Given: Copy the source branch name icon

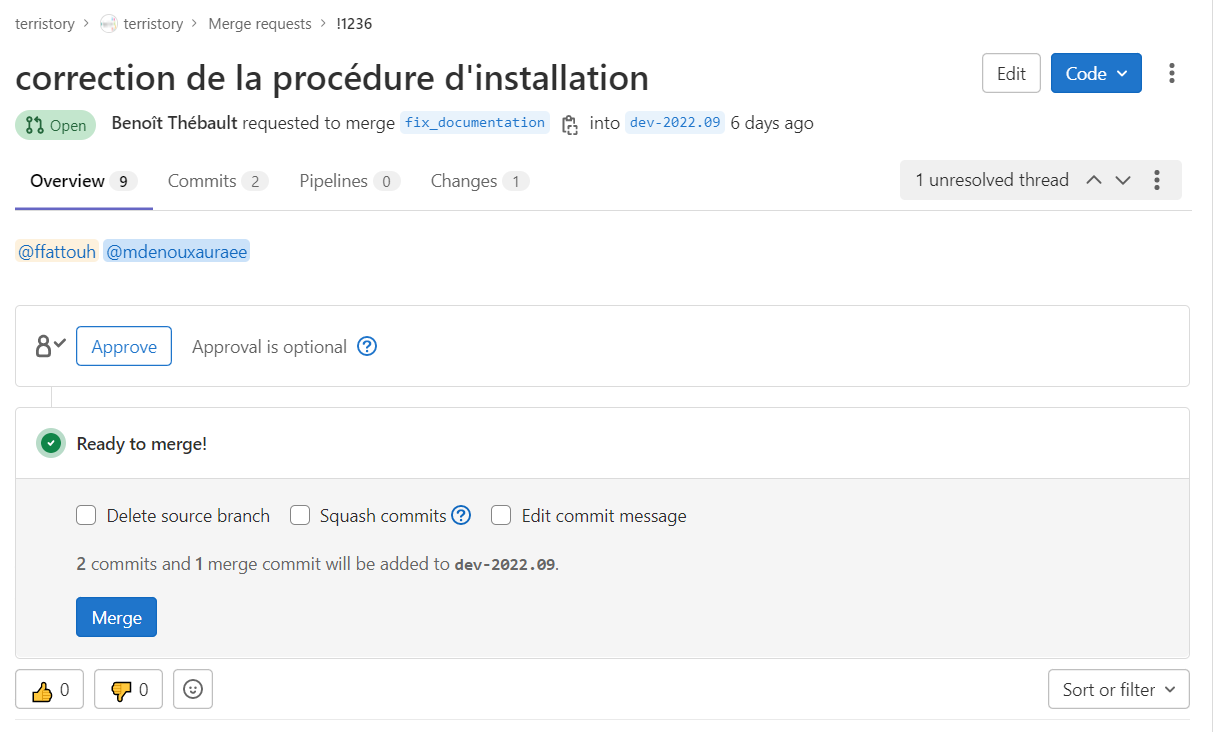Looking at the screenshot, I should click(570, 124).
